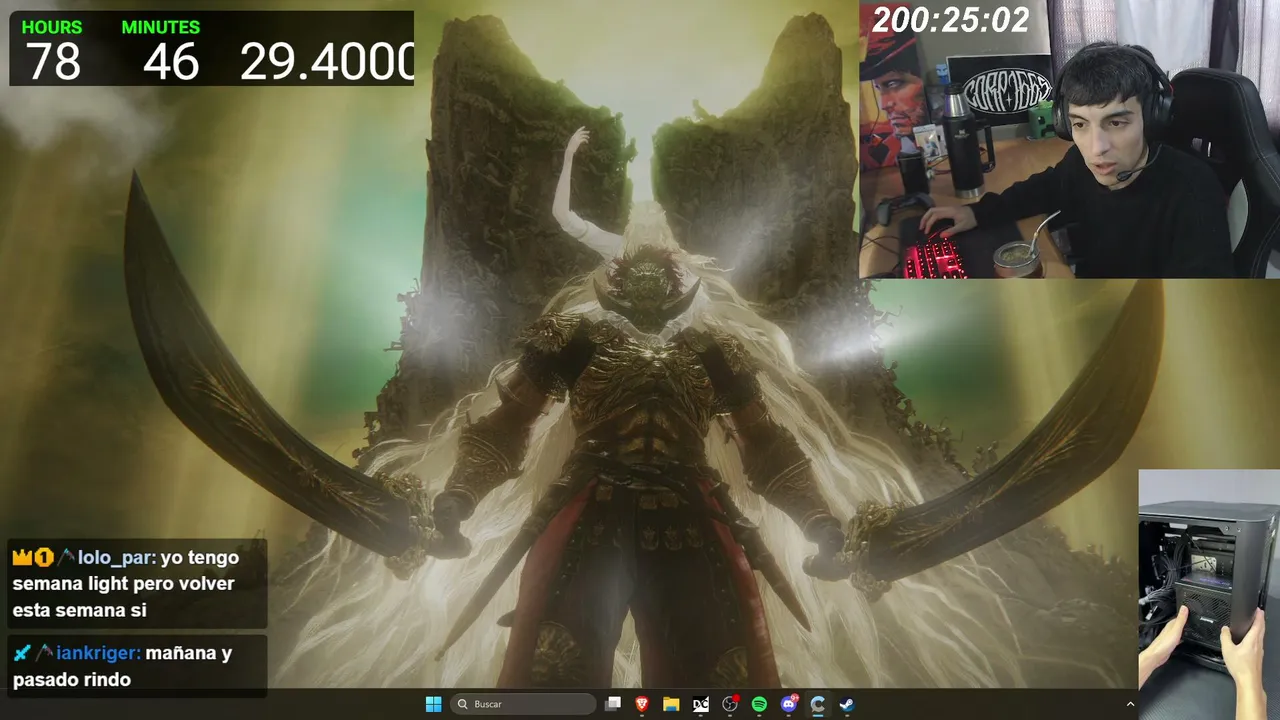1280x720 pixels.
Task: Click the 200:25:02 stream timer
Action: point(951,20)
